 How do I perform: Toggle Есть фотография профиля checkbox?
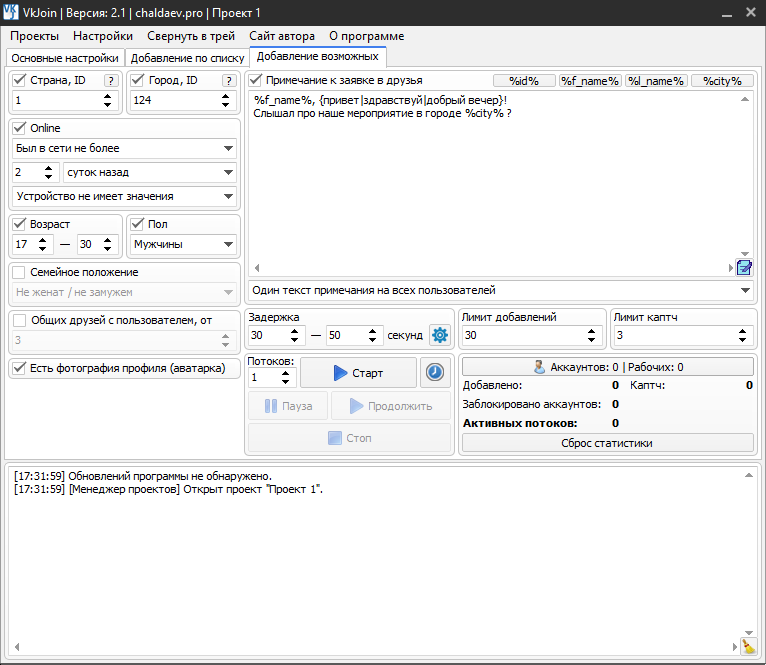click(19, 368)
